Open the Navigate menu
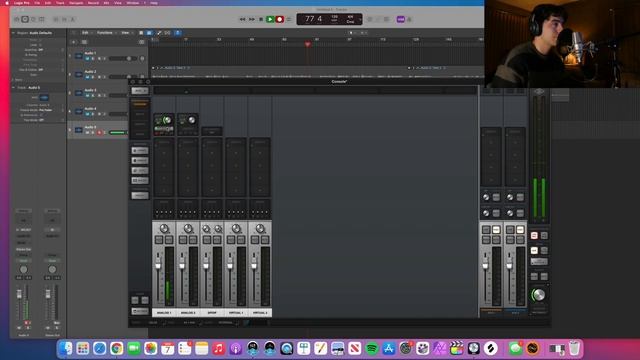Image resolution: width=640 pixels, height=360 pixels. point(76,2)
